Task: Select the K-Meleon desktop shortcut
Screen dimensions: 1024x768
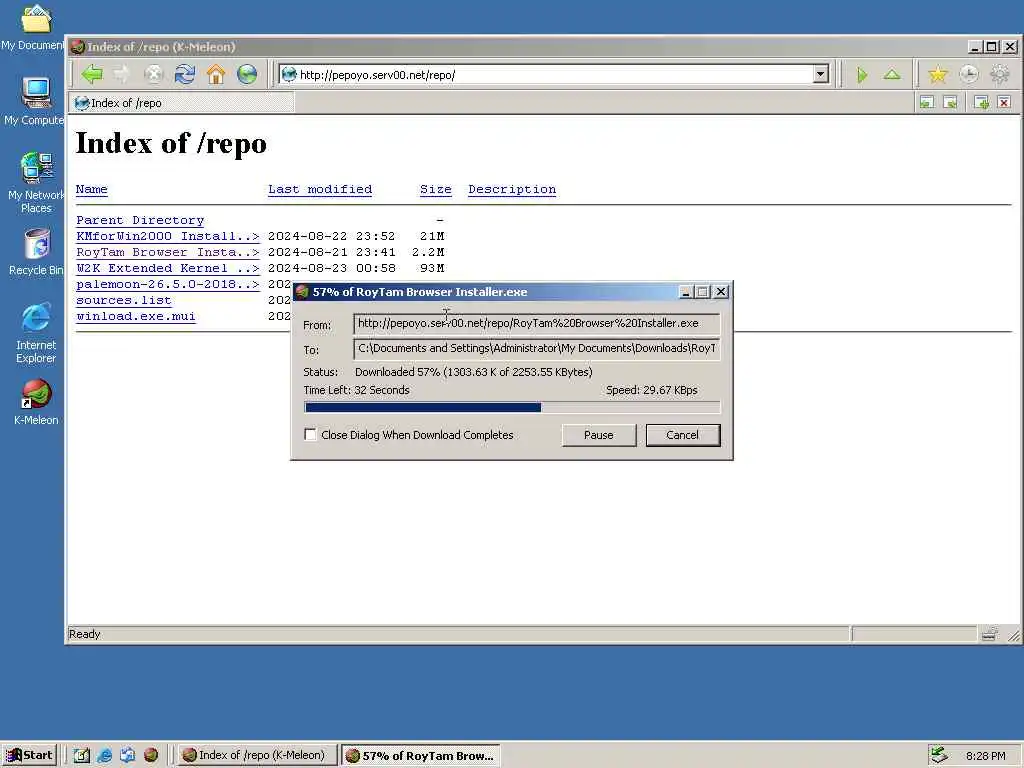Action: point(36,402)
